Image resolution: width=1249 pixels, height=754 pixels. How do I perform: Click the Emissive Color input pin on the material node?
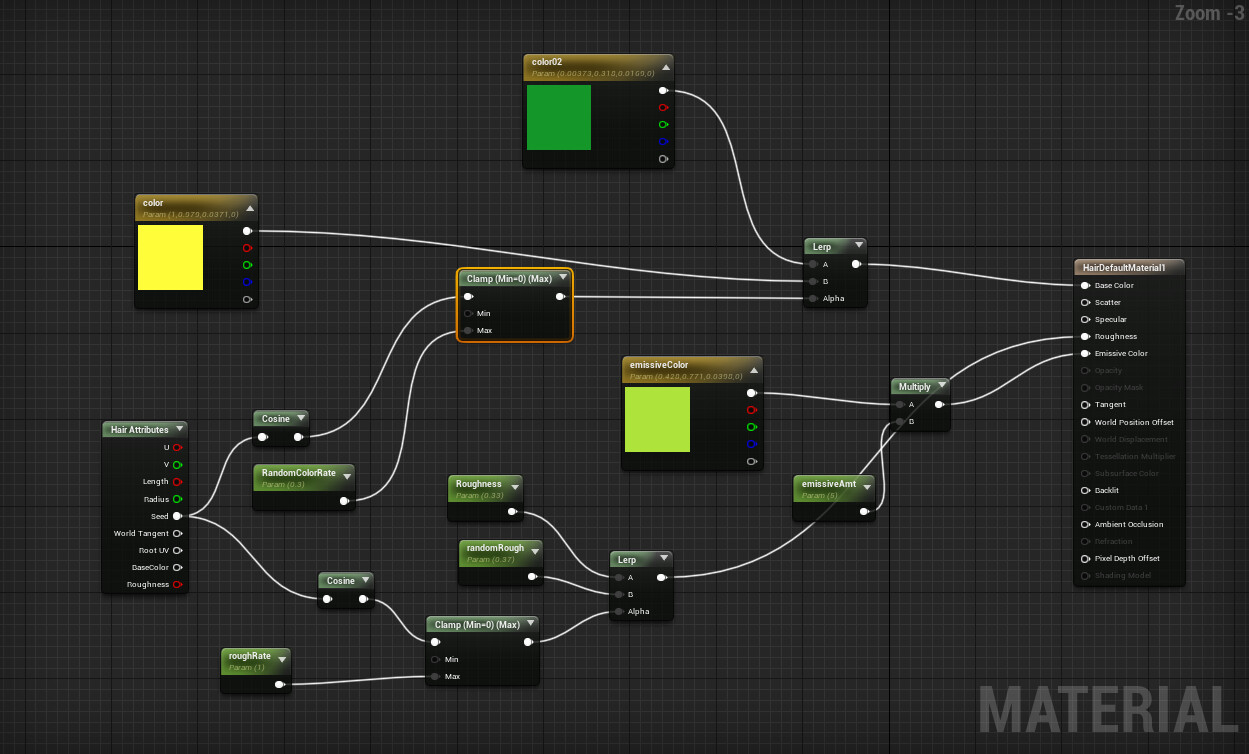pos(1086,353)
